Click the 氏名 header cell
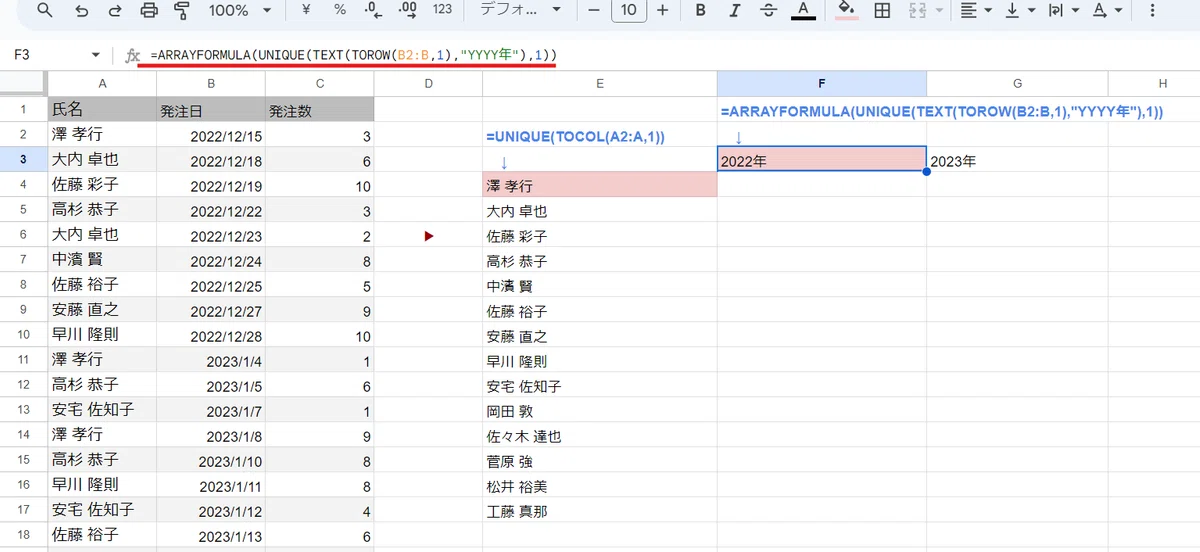 click(x=102, y=109)
